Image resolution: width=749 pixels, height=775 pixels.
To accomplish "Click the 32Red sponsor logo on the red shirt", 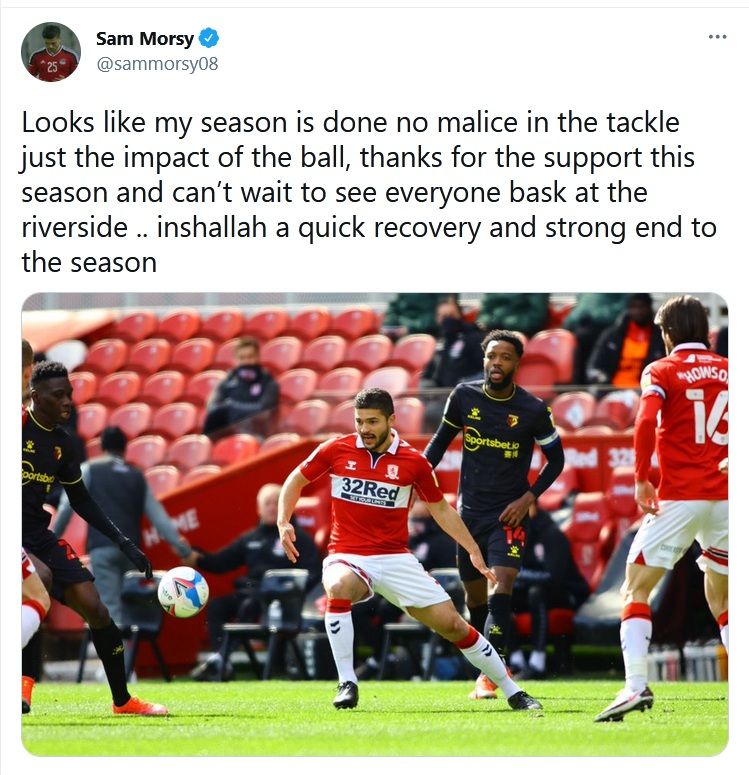I will (370, 491).
